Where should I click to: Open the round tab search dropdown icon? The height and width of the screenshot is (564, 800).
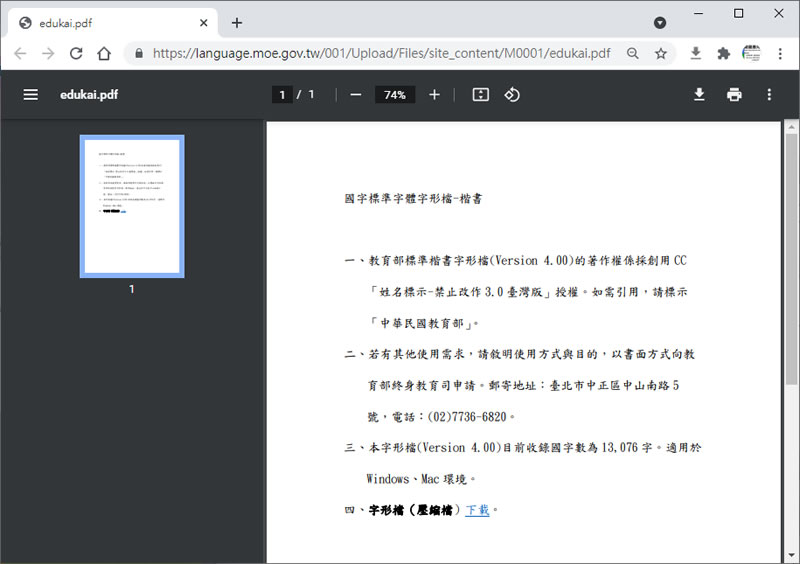pyautogui.click(x=660, y=23)
